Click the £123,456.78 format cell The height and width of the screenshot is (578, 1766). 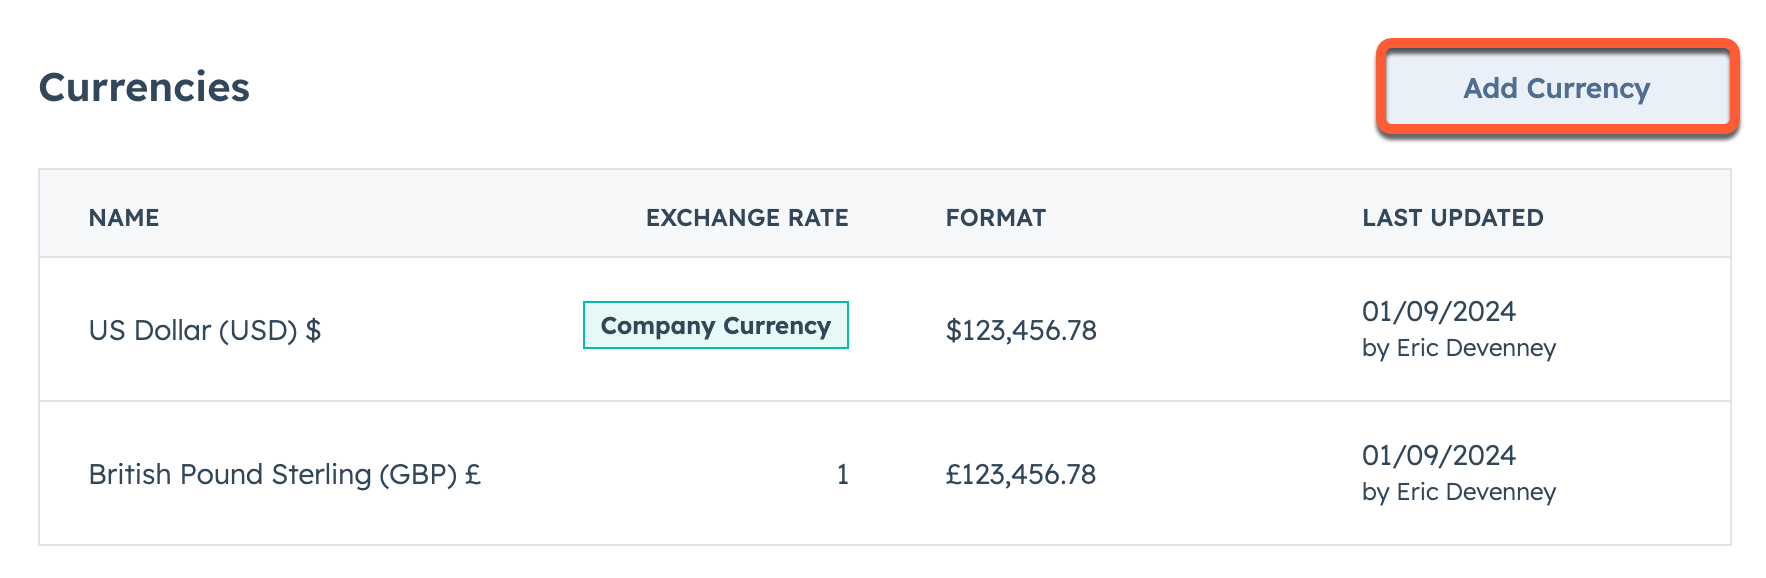1021,474
